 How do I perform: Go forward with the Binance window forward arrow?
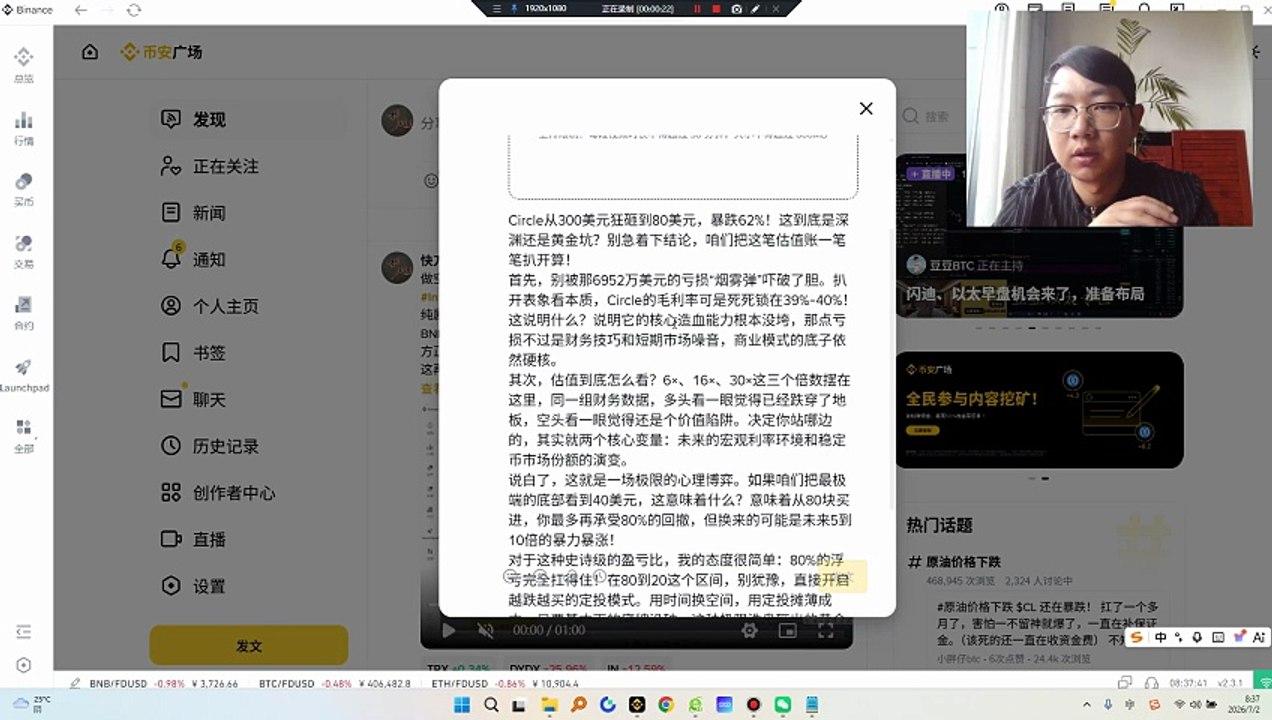(x=107, y=10)
